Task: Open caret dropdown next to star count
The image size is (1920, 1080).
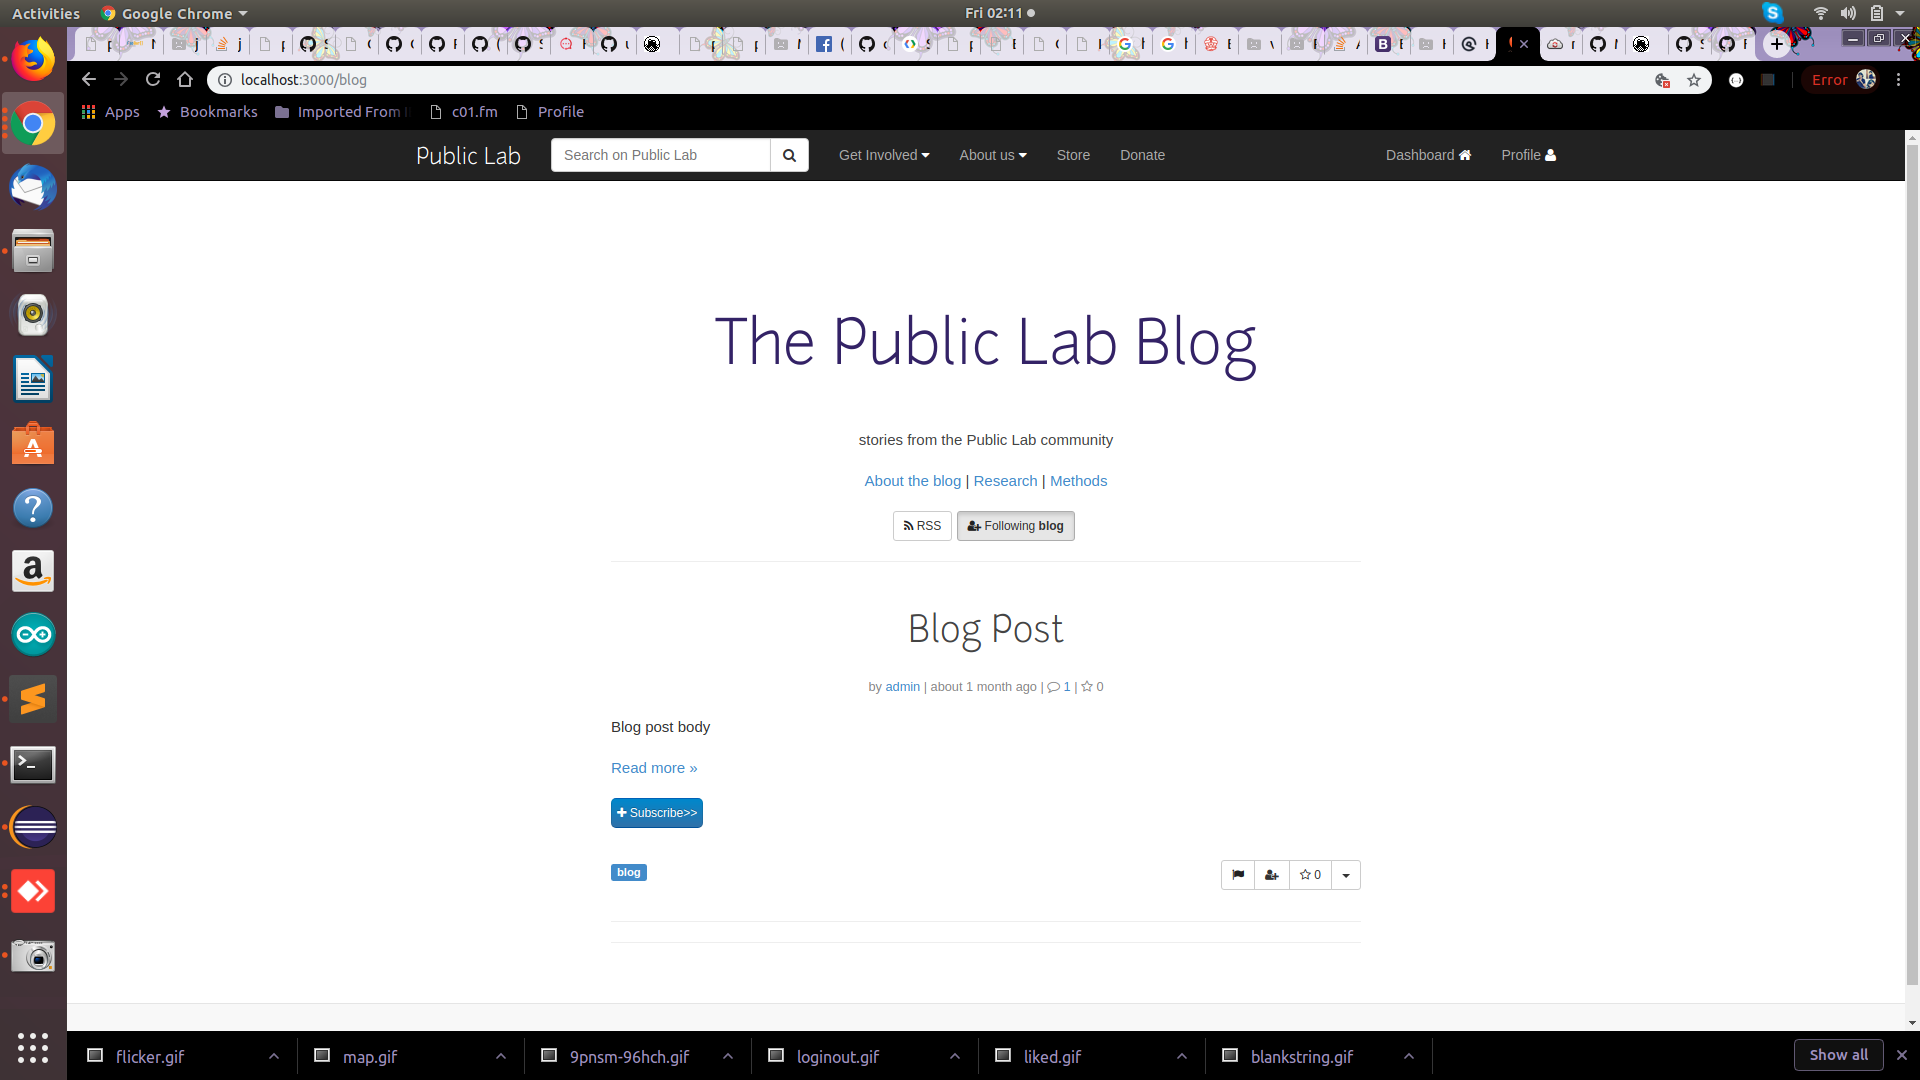Action: click(1346, 875)
